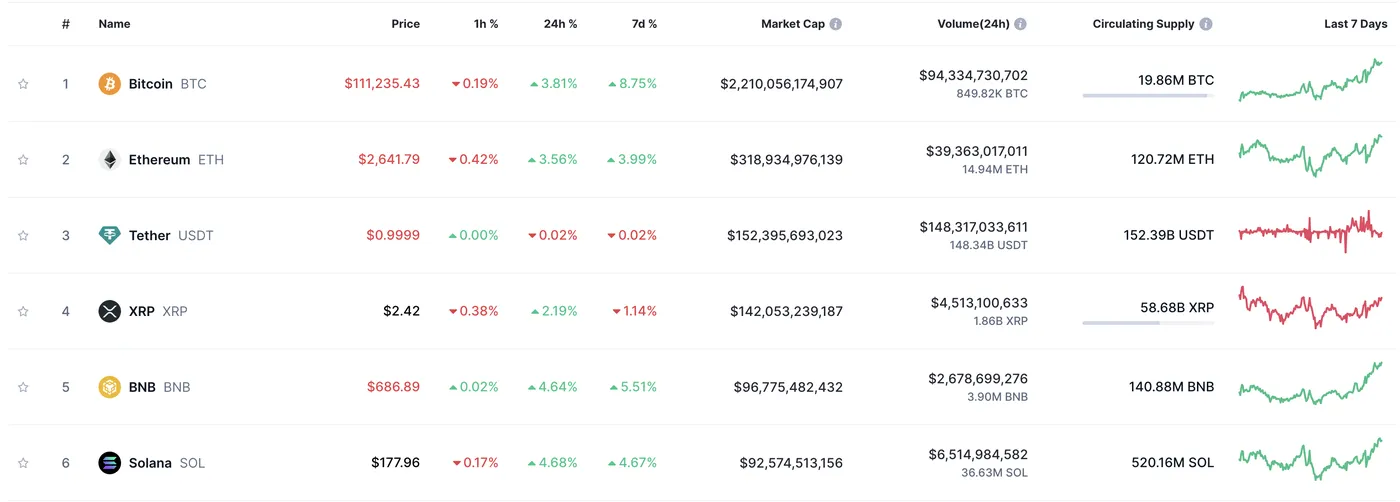Viewport: 1400px width, 502px height.
Task: Click the XRP logo icon
Action: [109, 311]
